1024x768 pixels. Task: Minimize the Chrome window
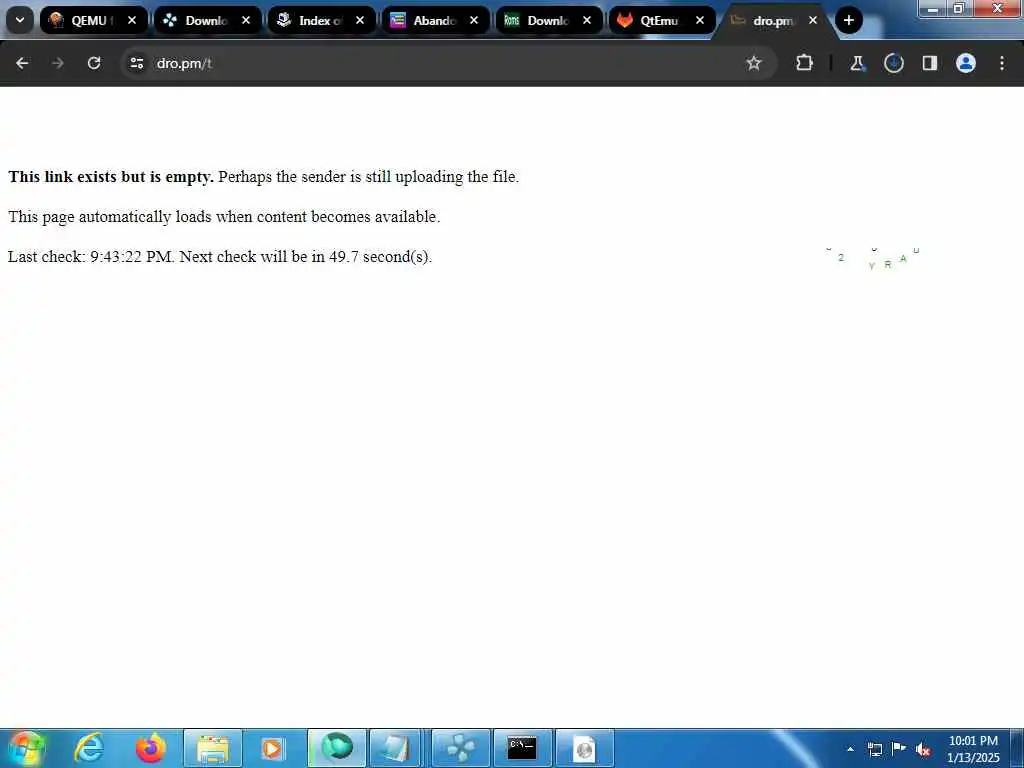point(933,8)
